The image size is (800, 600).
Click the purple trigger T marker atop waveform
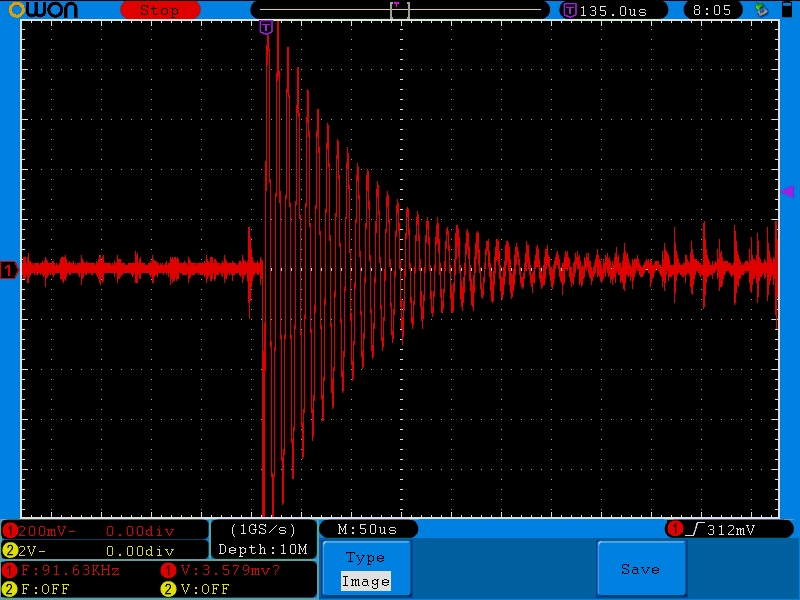pyautogui.click(x=266, y=27)
